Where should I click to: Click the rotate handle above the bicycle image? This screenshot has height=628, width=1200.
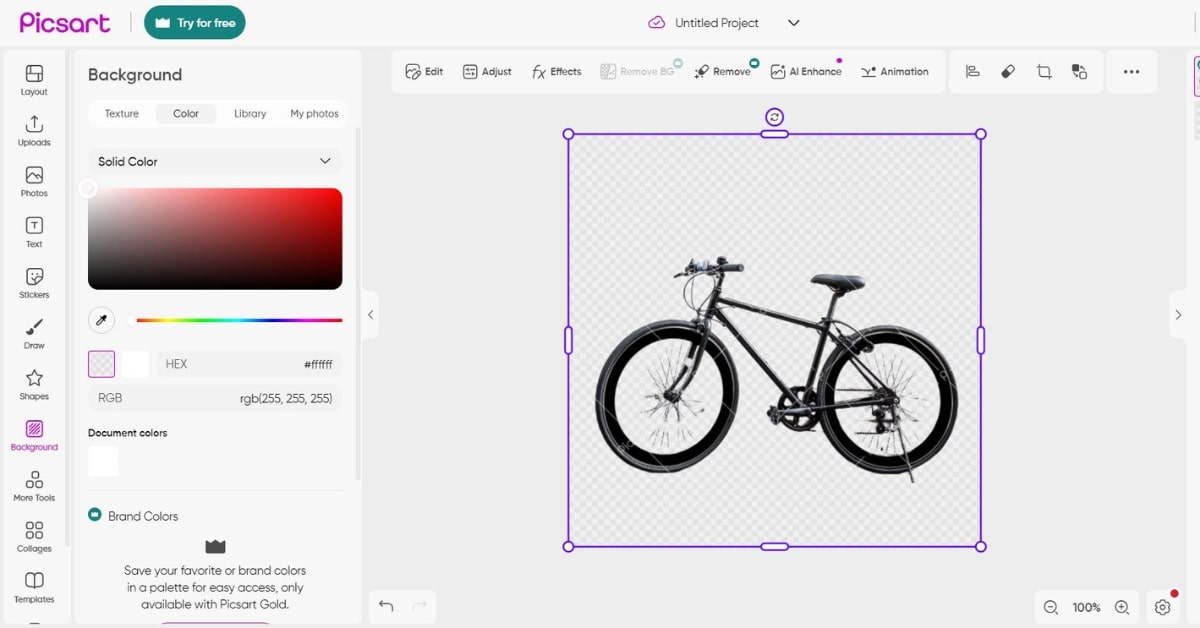pos(774,117)
